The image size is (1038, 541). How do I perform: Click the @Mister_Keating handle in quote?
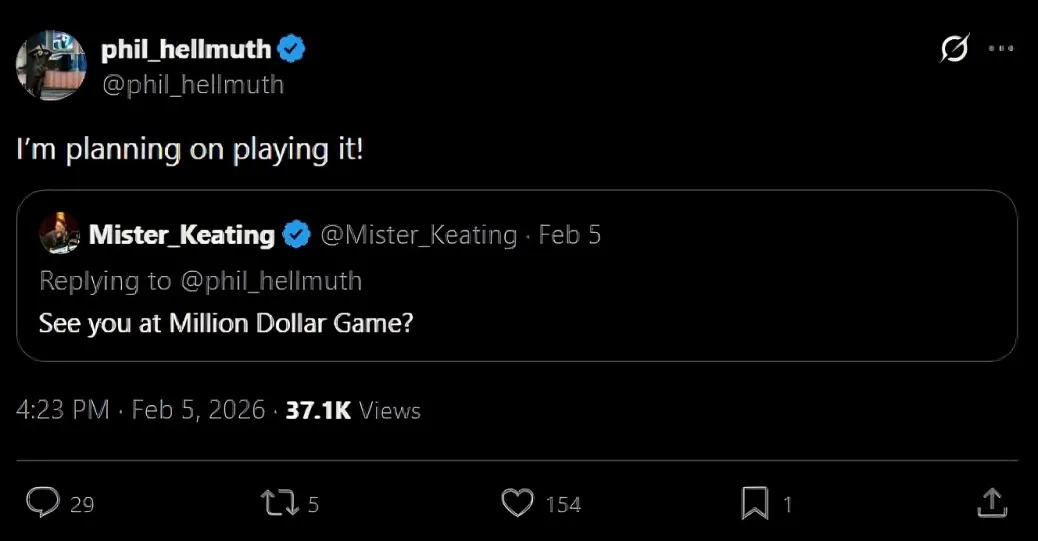coord(418,235)
